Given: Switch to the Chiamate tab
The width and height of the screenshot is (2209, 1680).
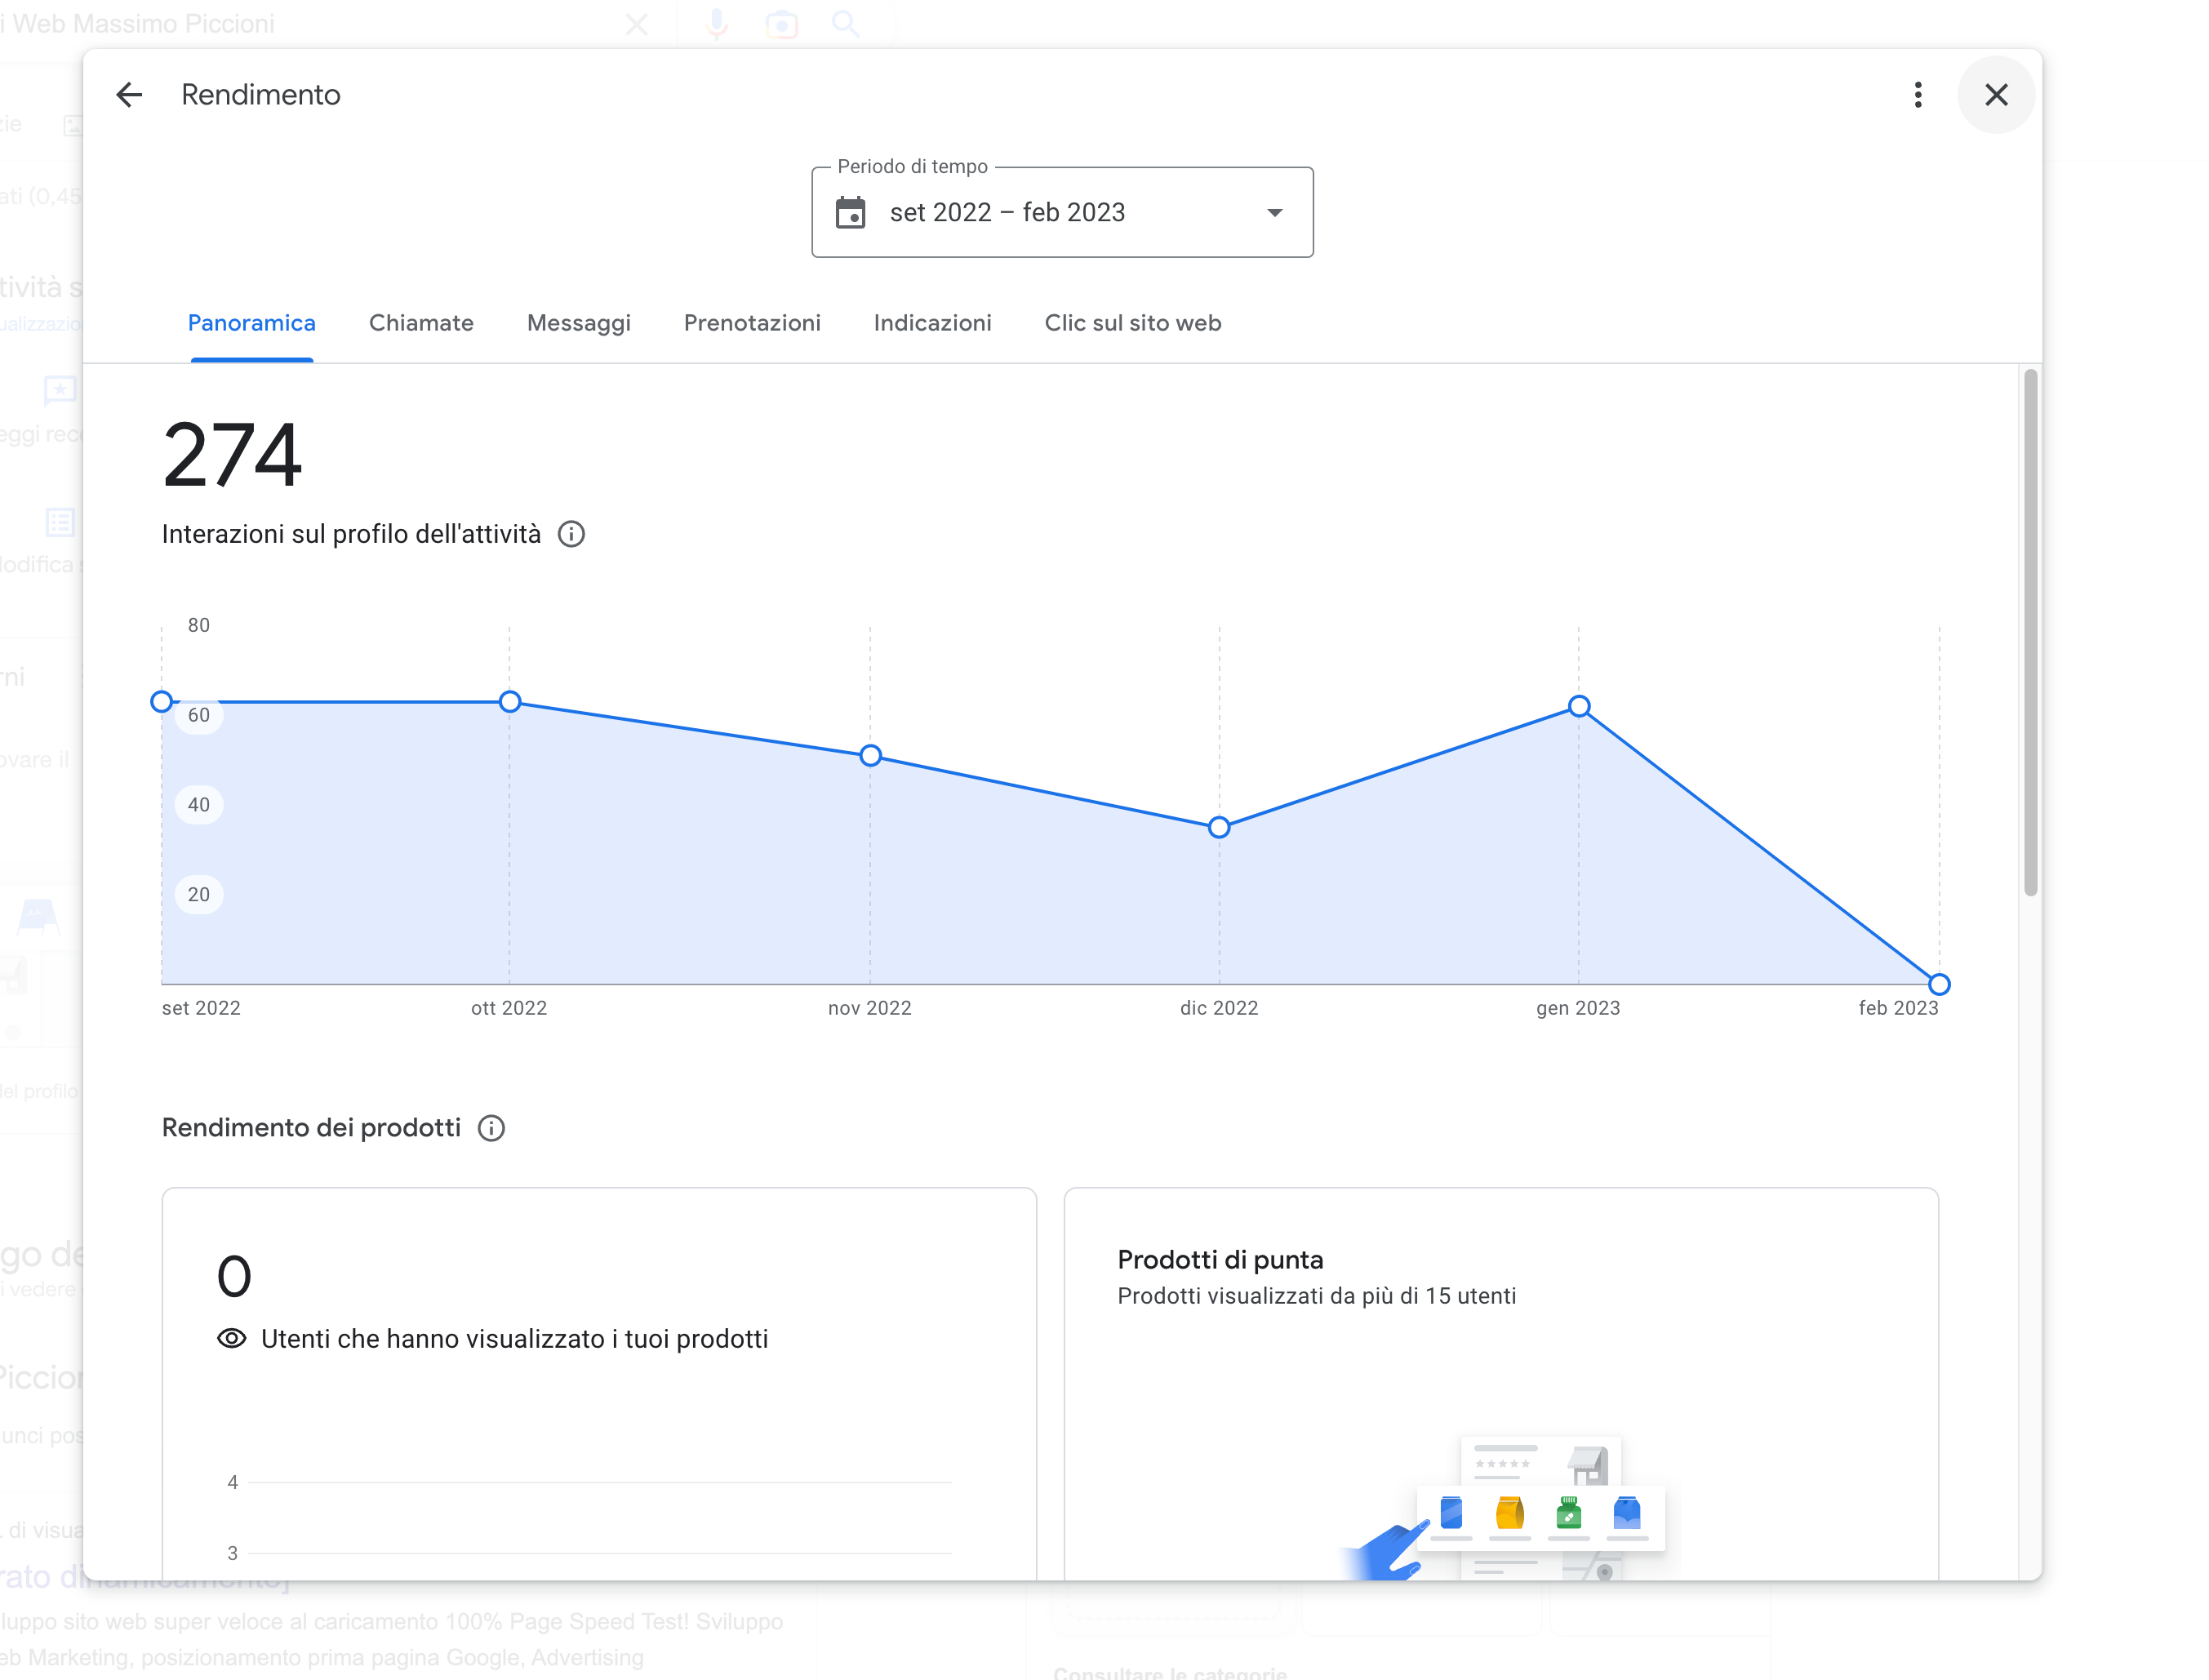Looking at the screenshot, I should pos(421,323).
